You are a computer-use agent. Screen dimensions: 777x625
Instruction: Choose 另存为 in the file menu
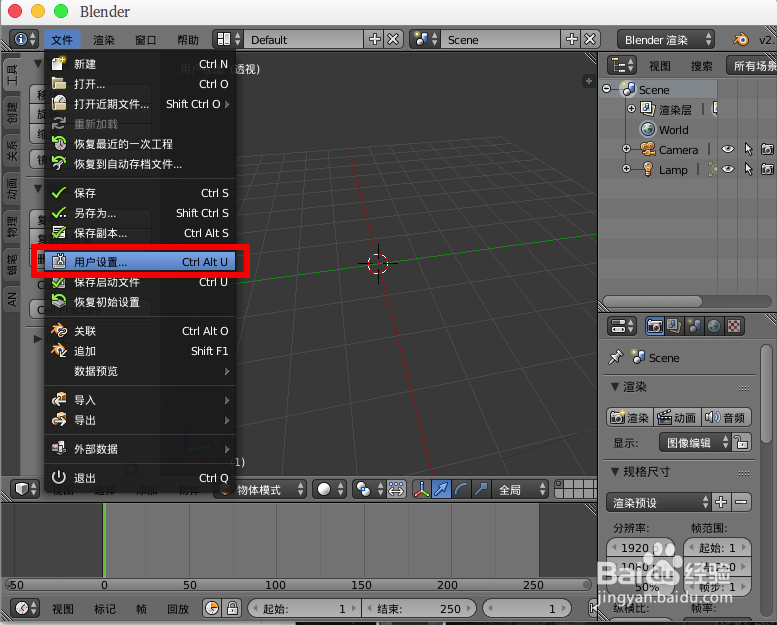click(x=140, y=213)
